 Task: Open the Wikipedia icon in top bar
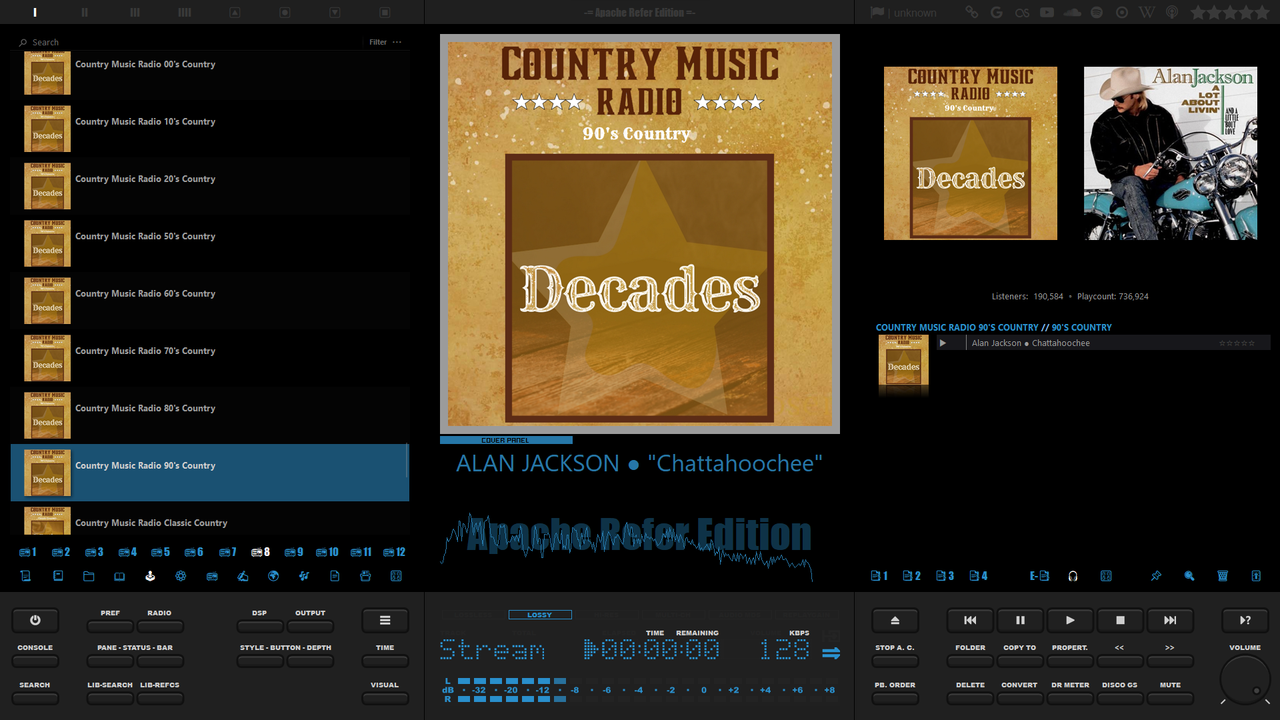(1147, 12)
